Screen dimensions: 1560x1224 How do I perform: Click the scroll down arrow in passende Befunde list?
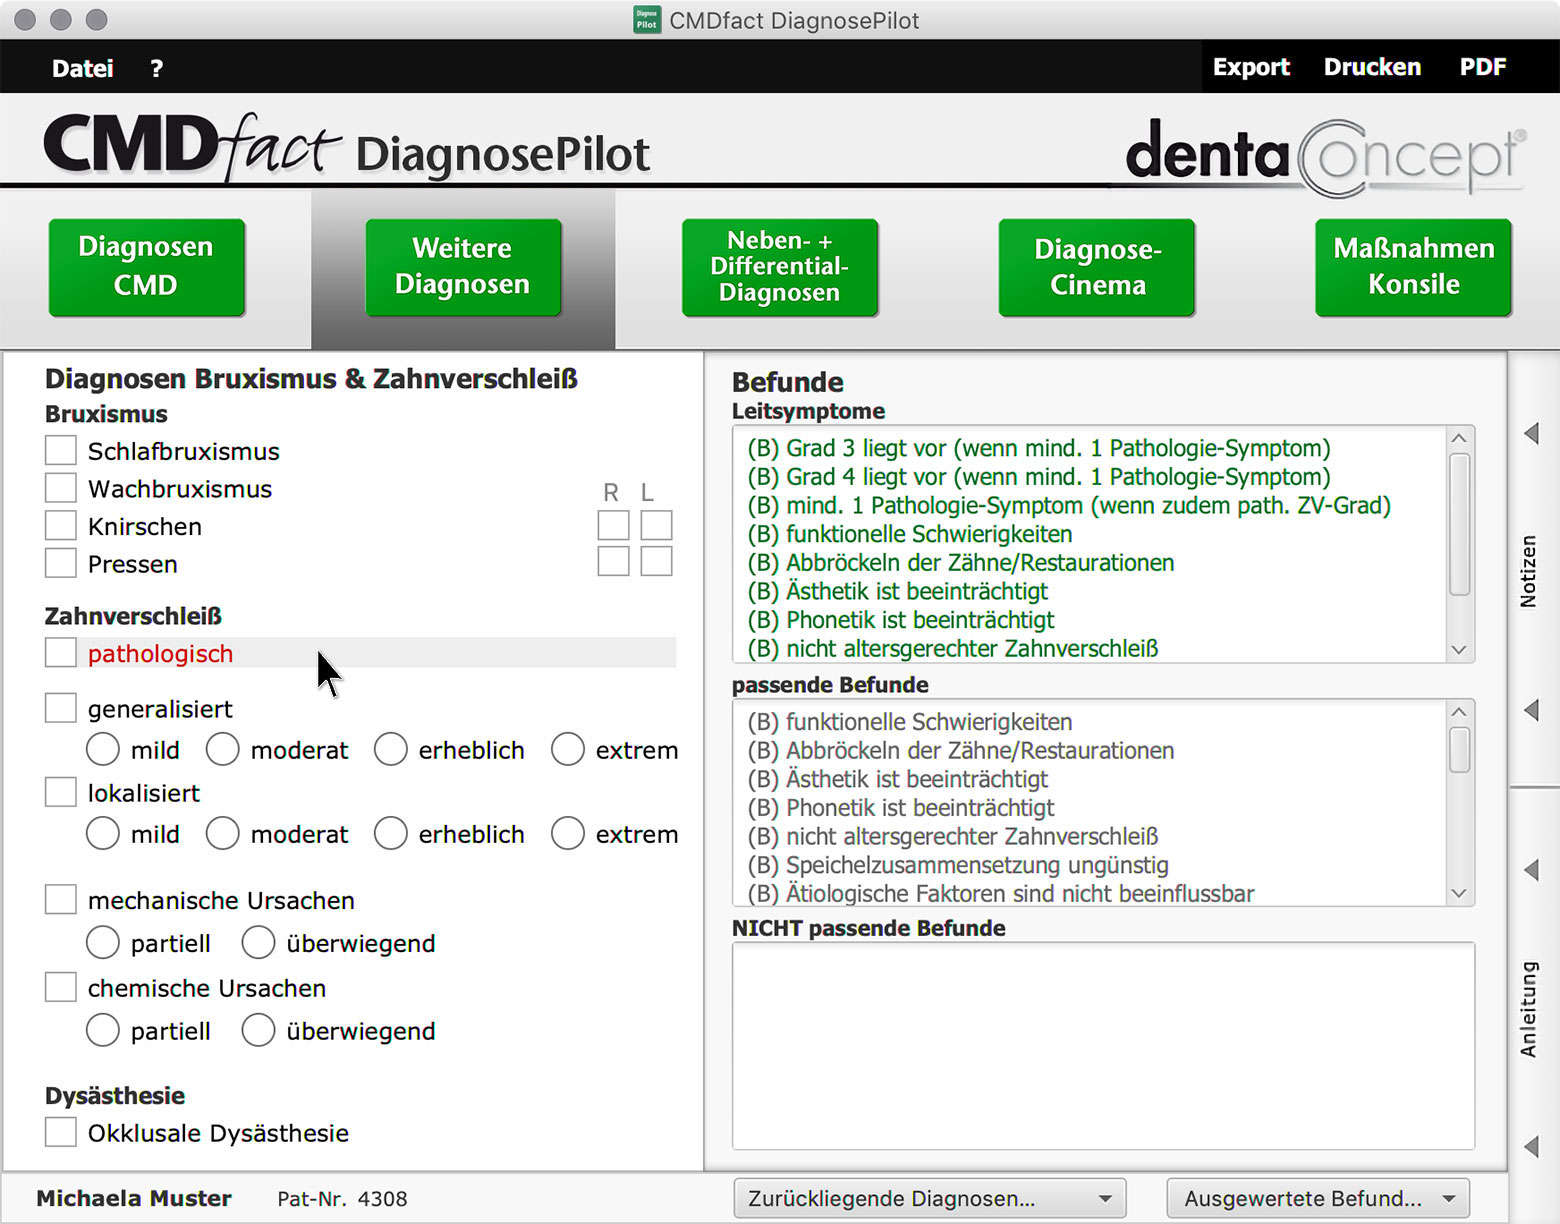pyautogui.click(x=1459, y=894)
